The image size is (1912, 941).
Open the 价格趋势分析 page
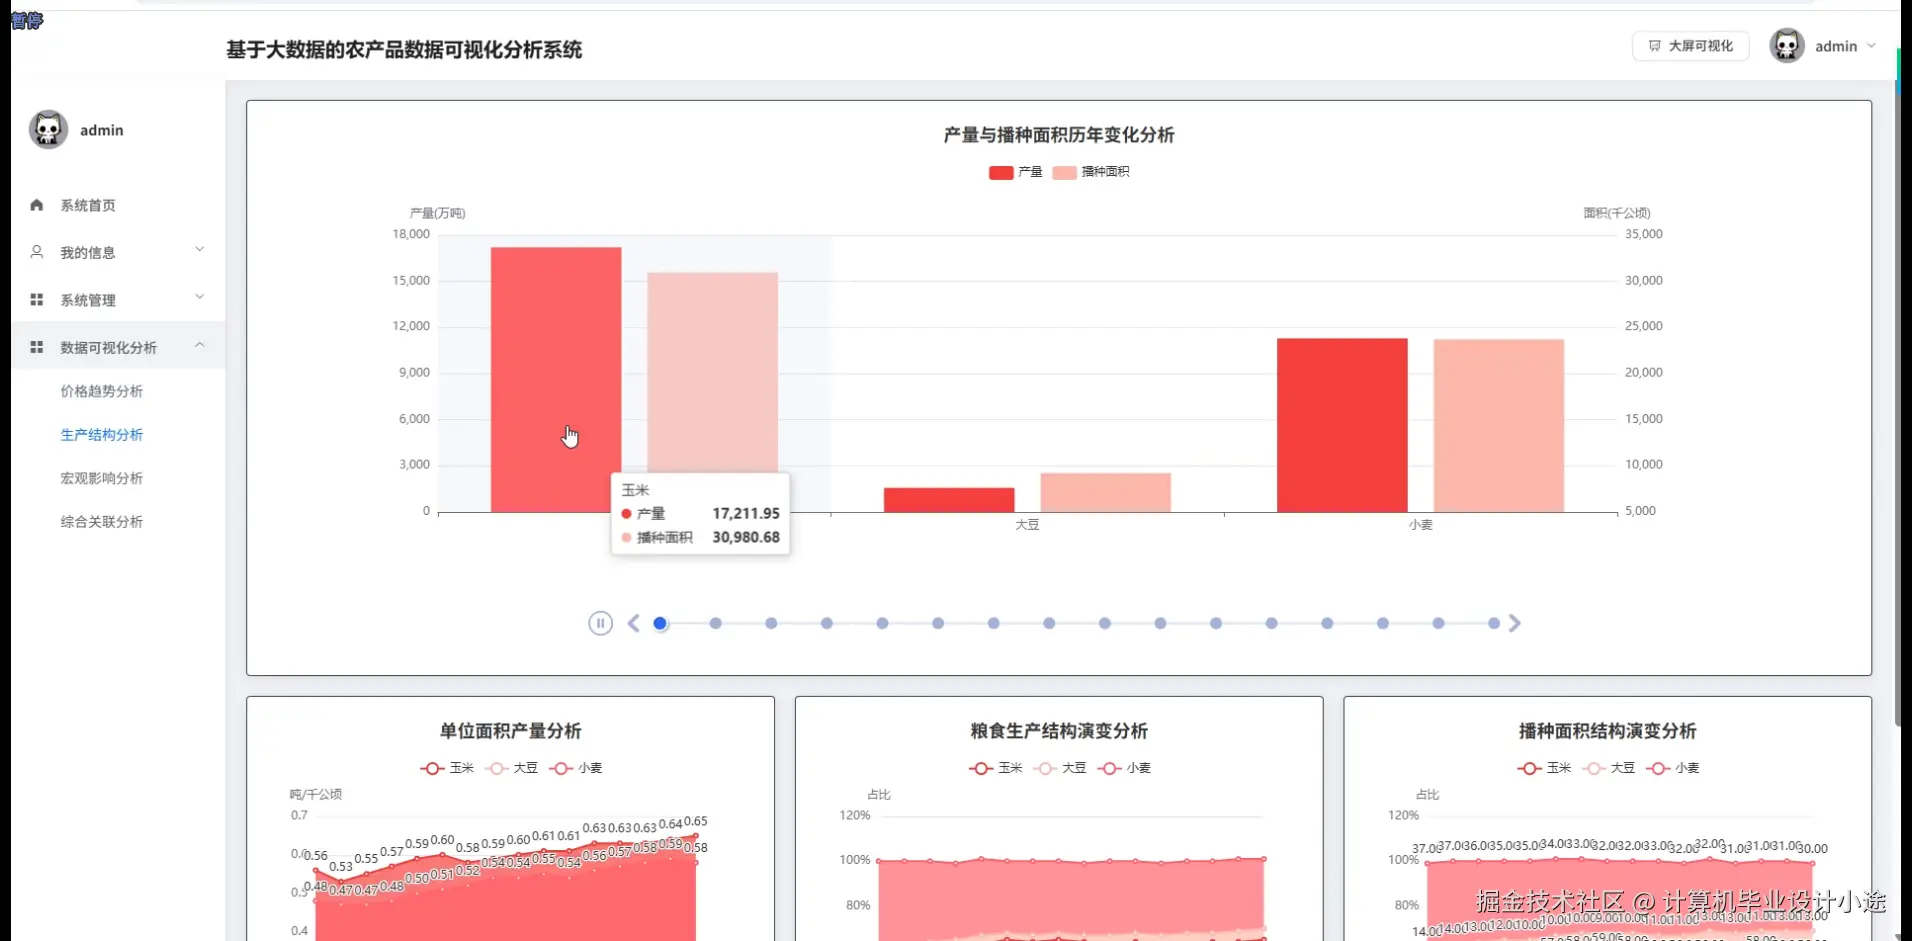coord(102,391)
